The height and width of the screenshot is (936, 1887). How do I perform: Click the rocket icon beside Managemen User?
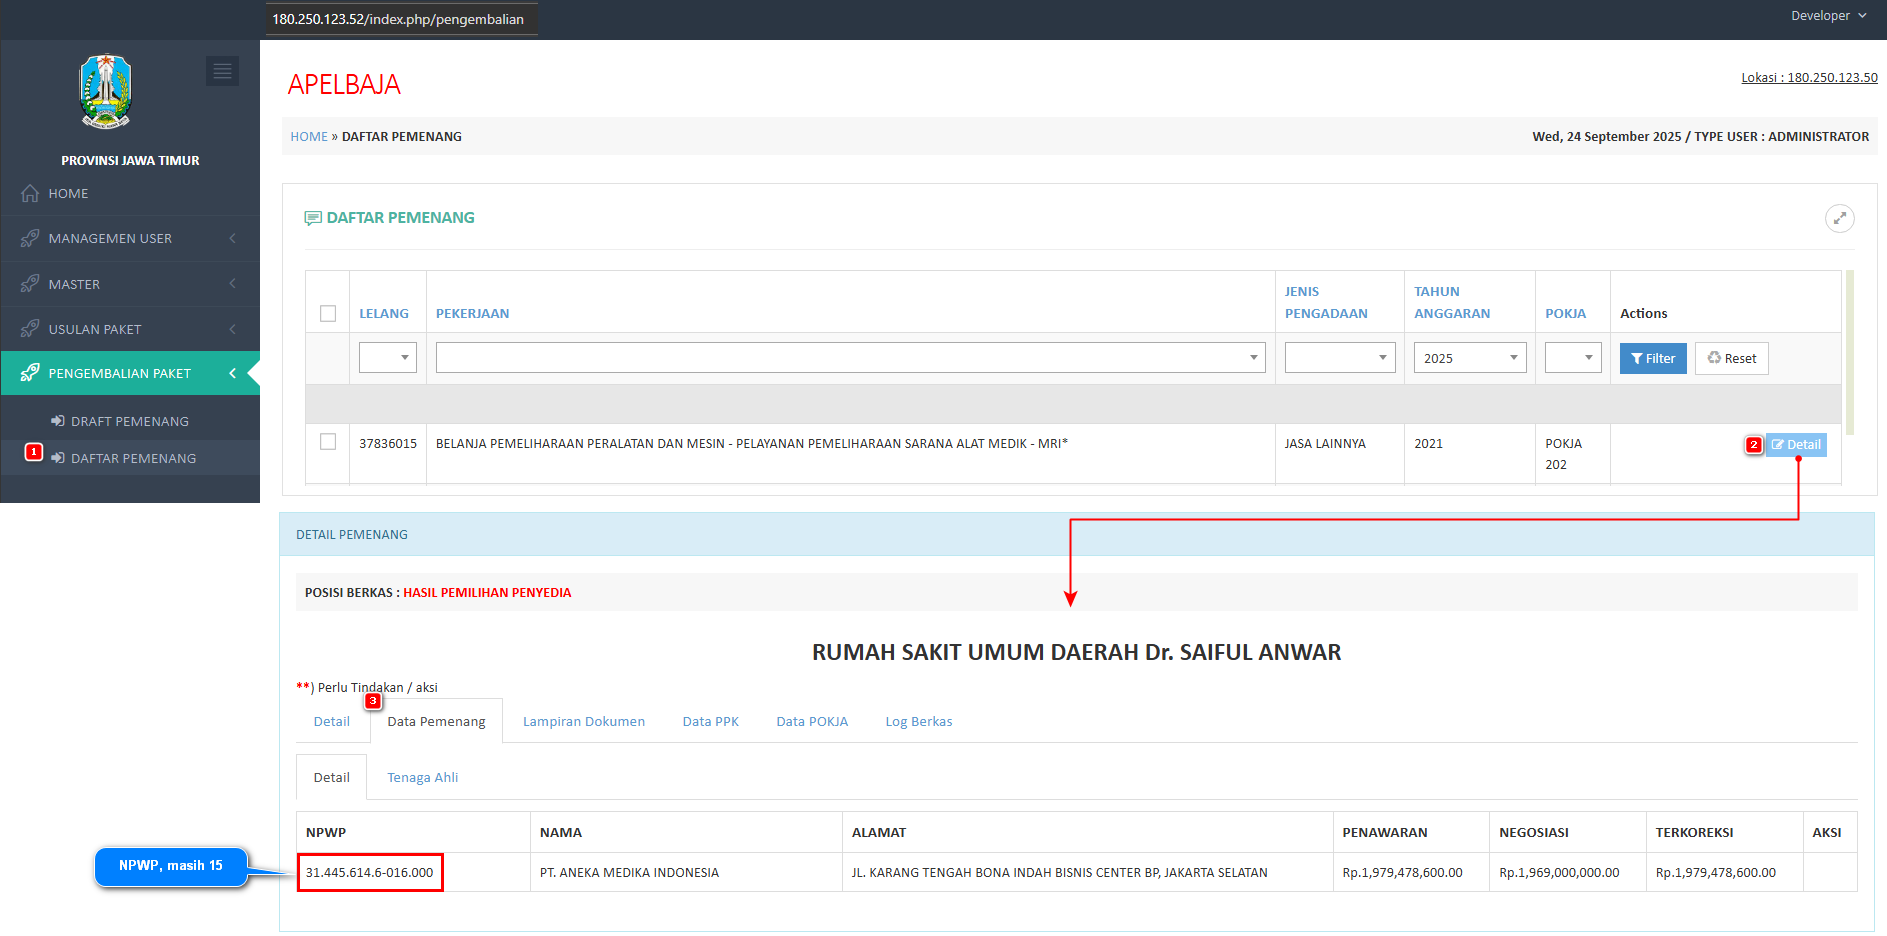30,239
